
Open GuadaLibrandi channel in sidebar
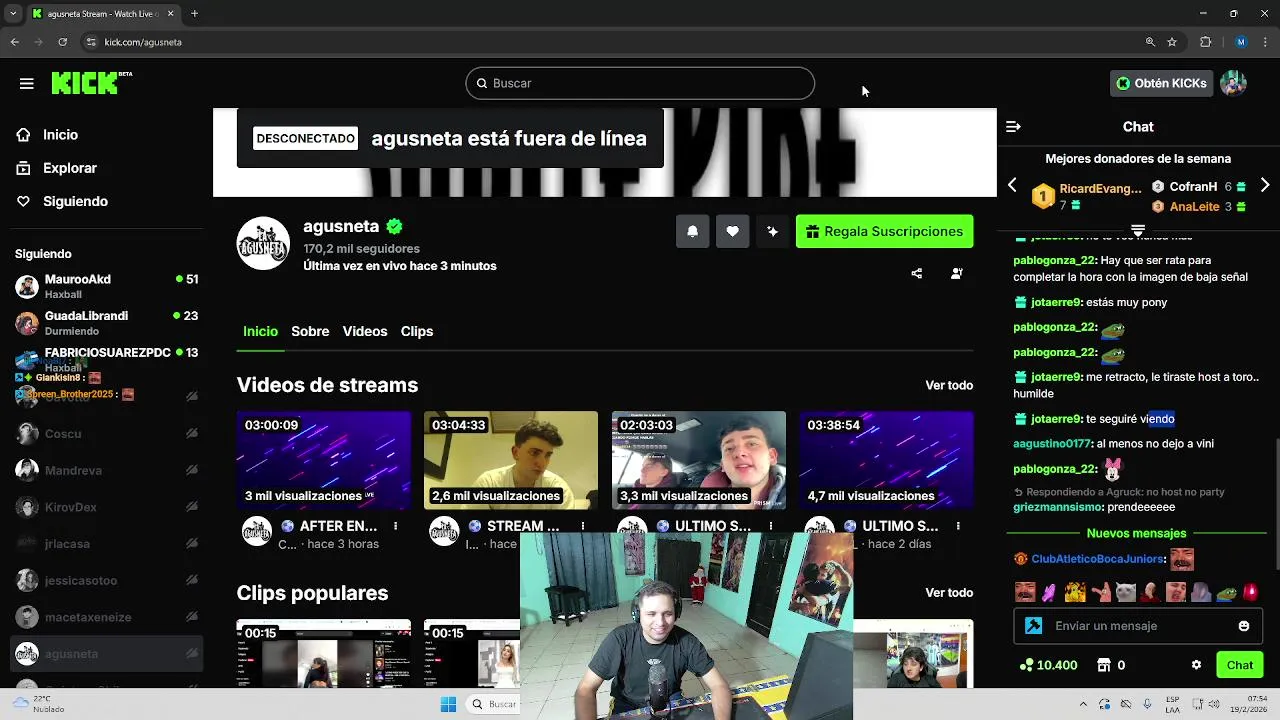pos(106,322)
